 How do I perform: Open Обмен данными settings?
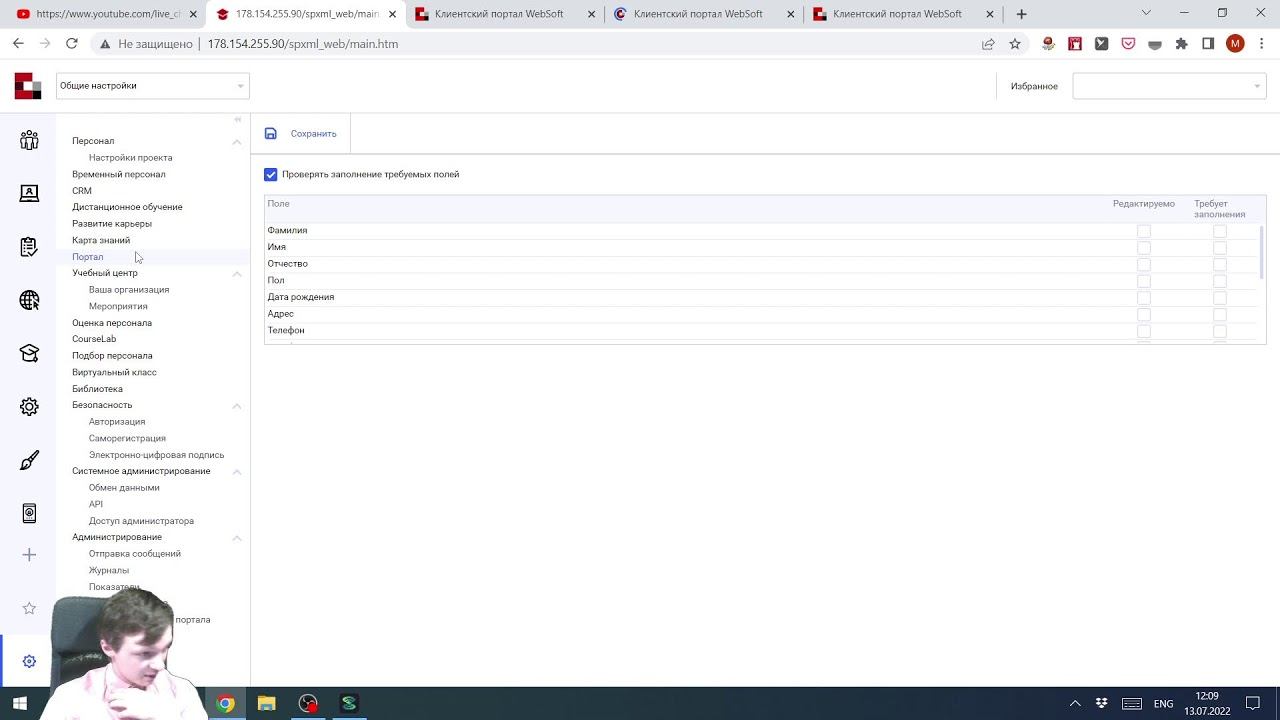[124, 488]
